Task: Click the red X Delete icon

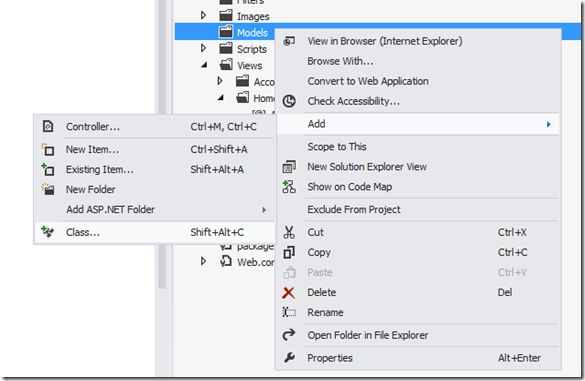Action: 288,293
